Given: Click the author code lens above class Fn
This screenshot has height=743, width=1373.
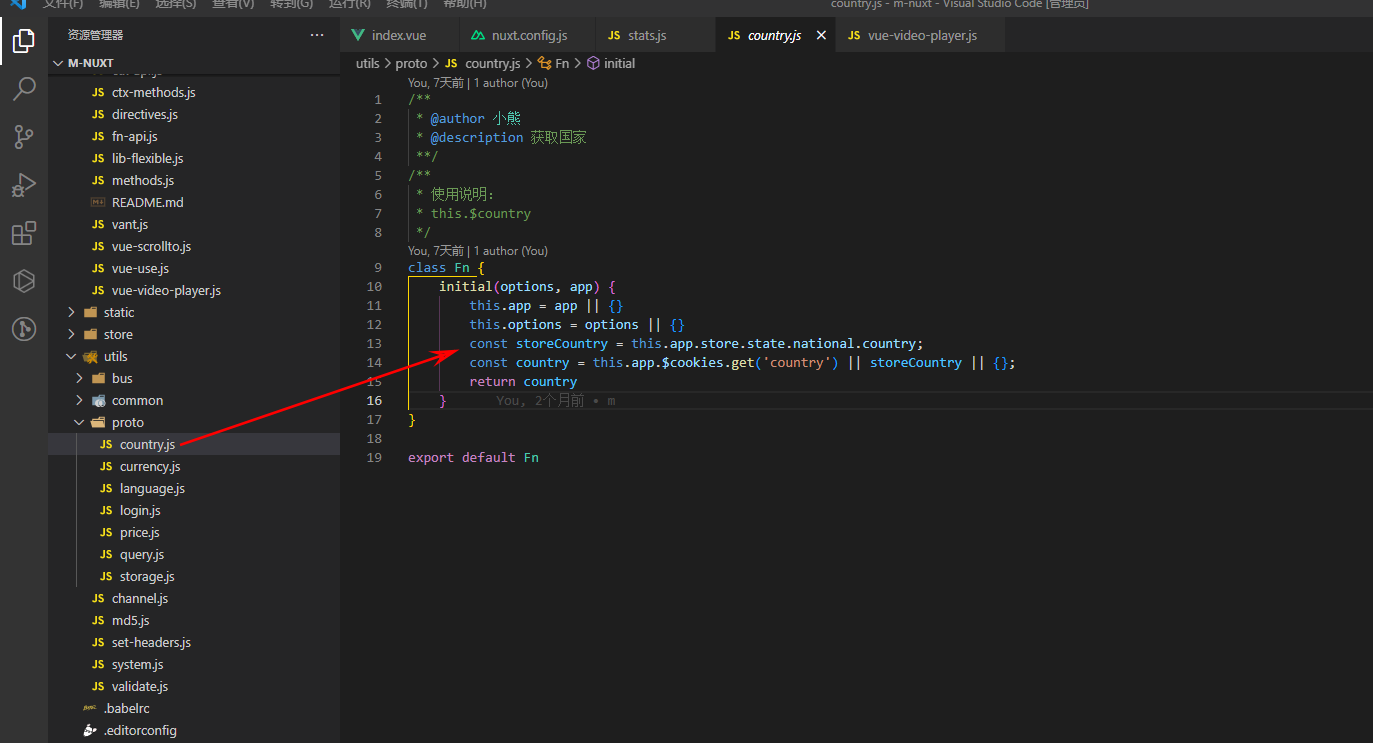Looking at the screenshot, I should pos(478,251).
